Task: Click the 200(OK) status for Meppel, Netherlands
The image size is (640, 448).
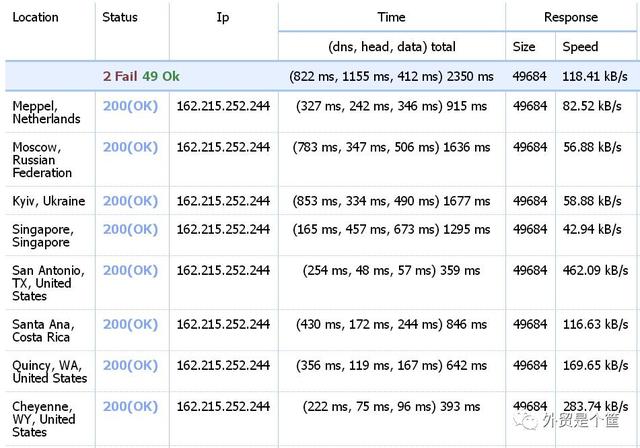Action: [130, 105]
